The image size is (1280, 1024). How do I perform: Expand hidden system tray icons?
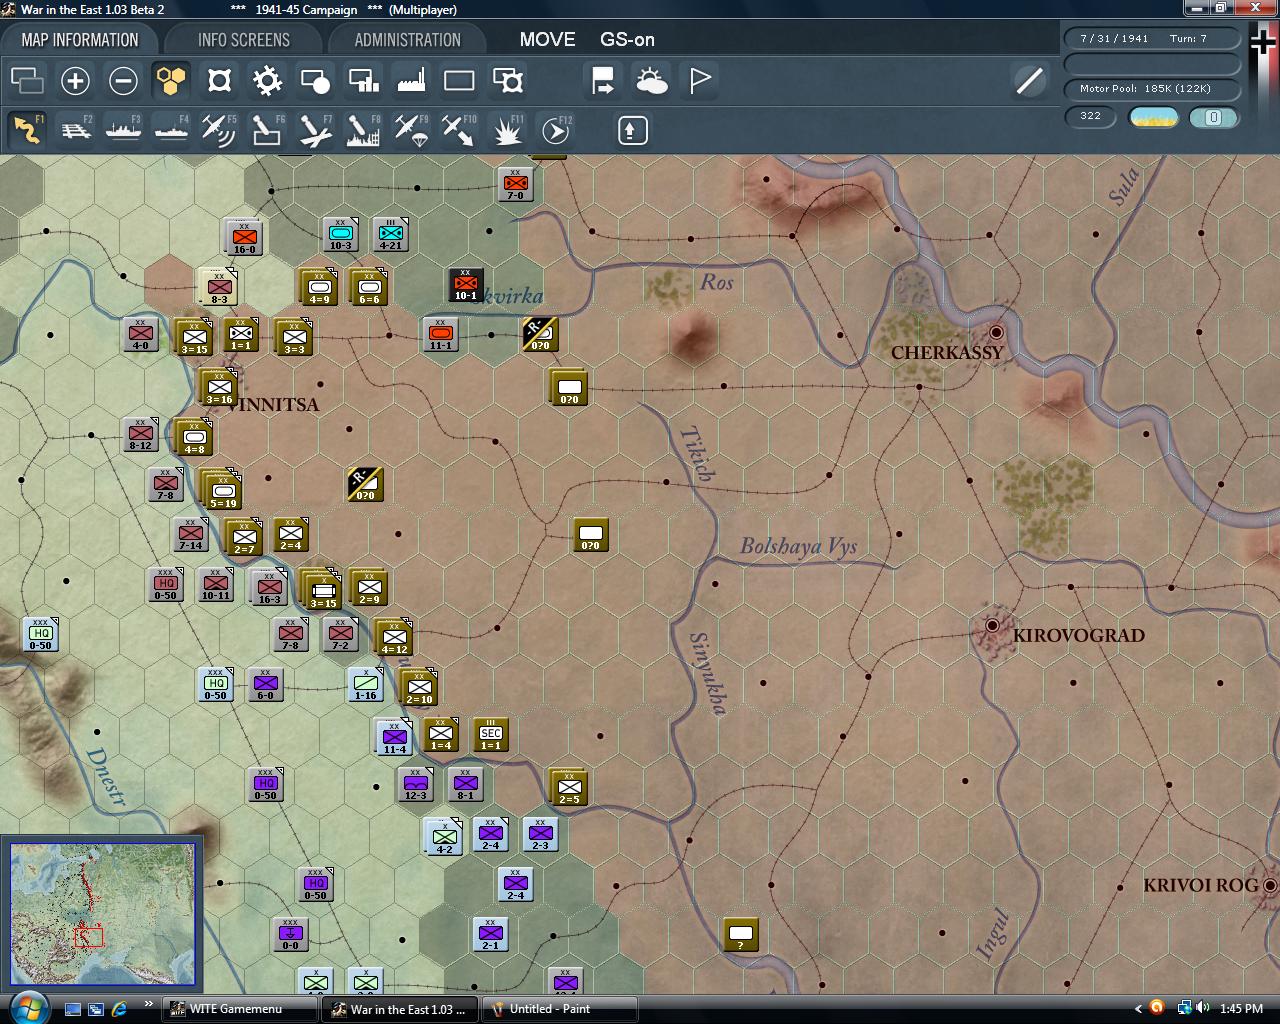tap(1137, 1008)
